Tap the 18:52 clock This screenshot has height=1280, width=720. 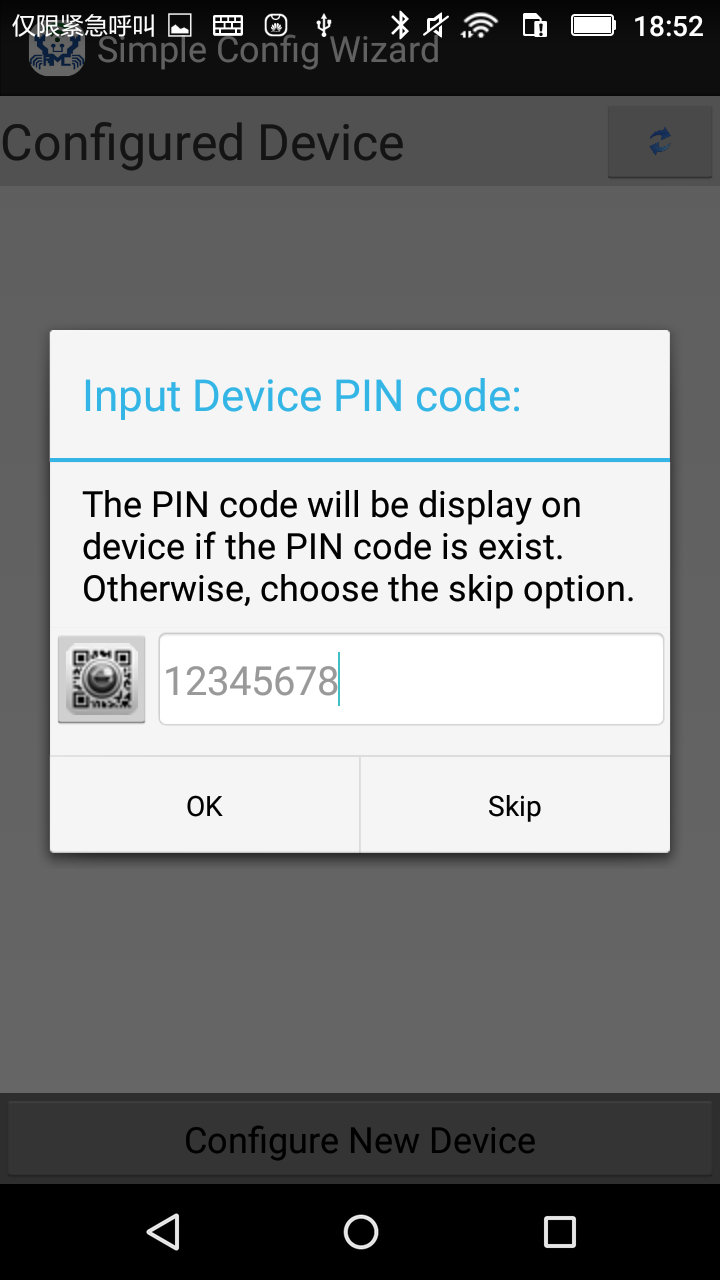click(x=669, y=26)
